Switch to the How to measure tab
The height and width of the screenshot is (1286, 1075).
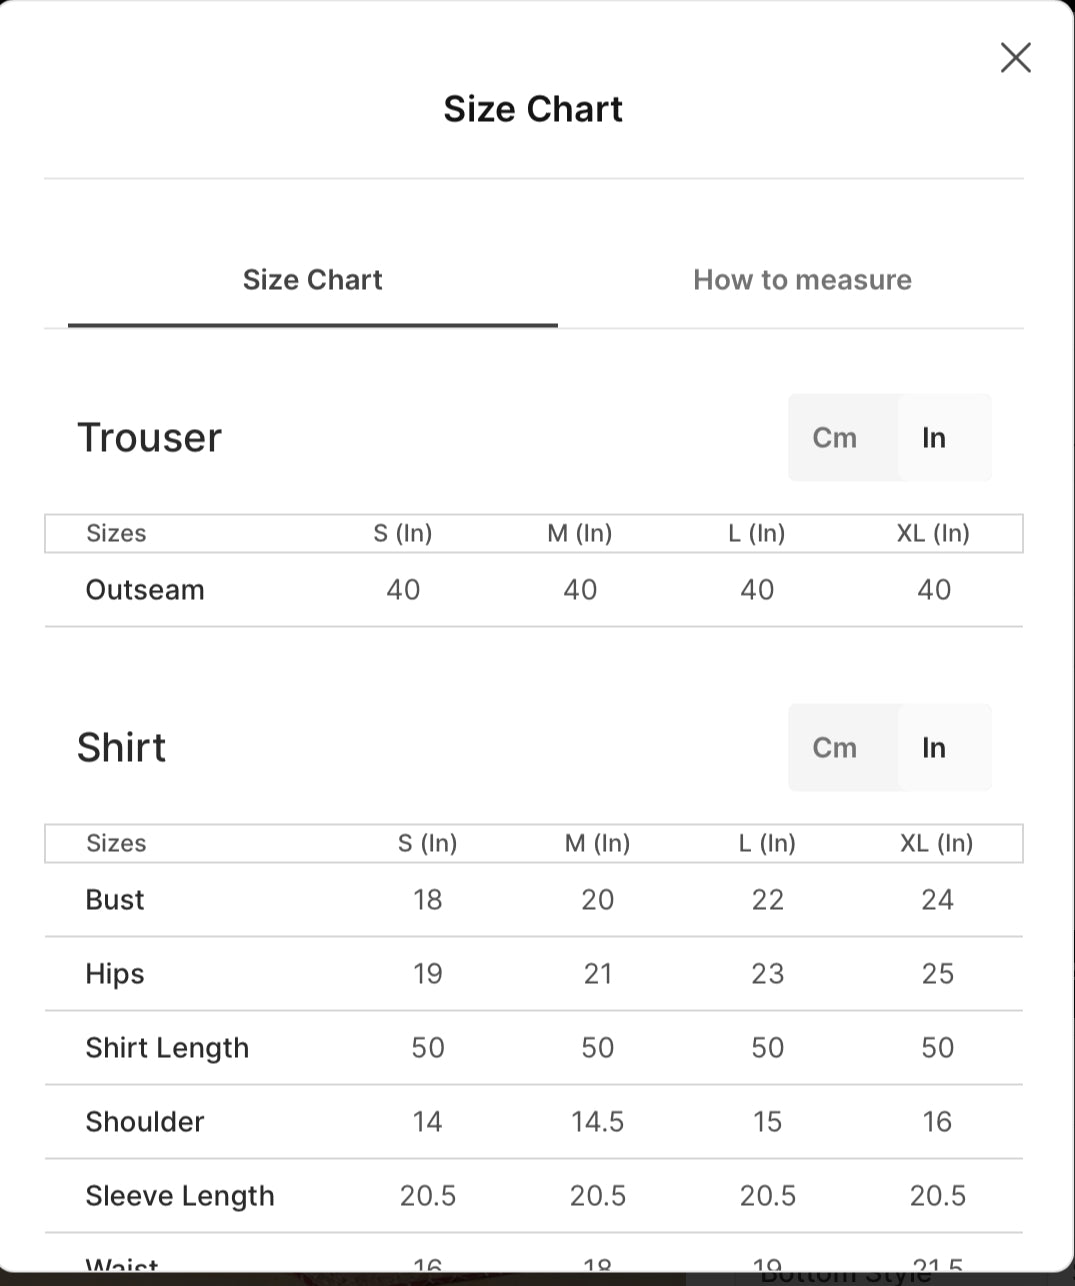point(802,279)
